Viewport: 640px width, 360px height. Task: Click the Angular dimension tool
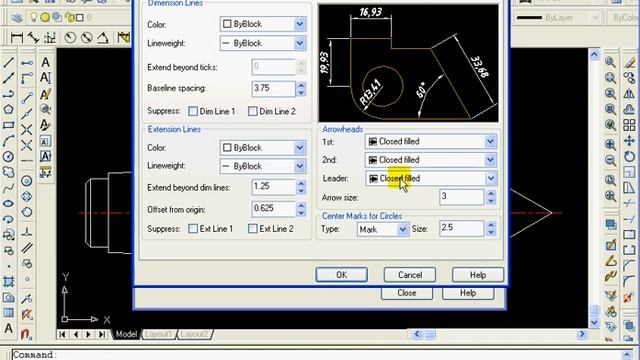(x=103, y=38)
